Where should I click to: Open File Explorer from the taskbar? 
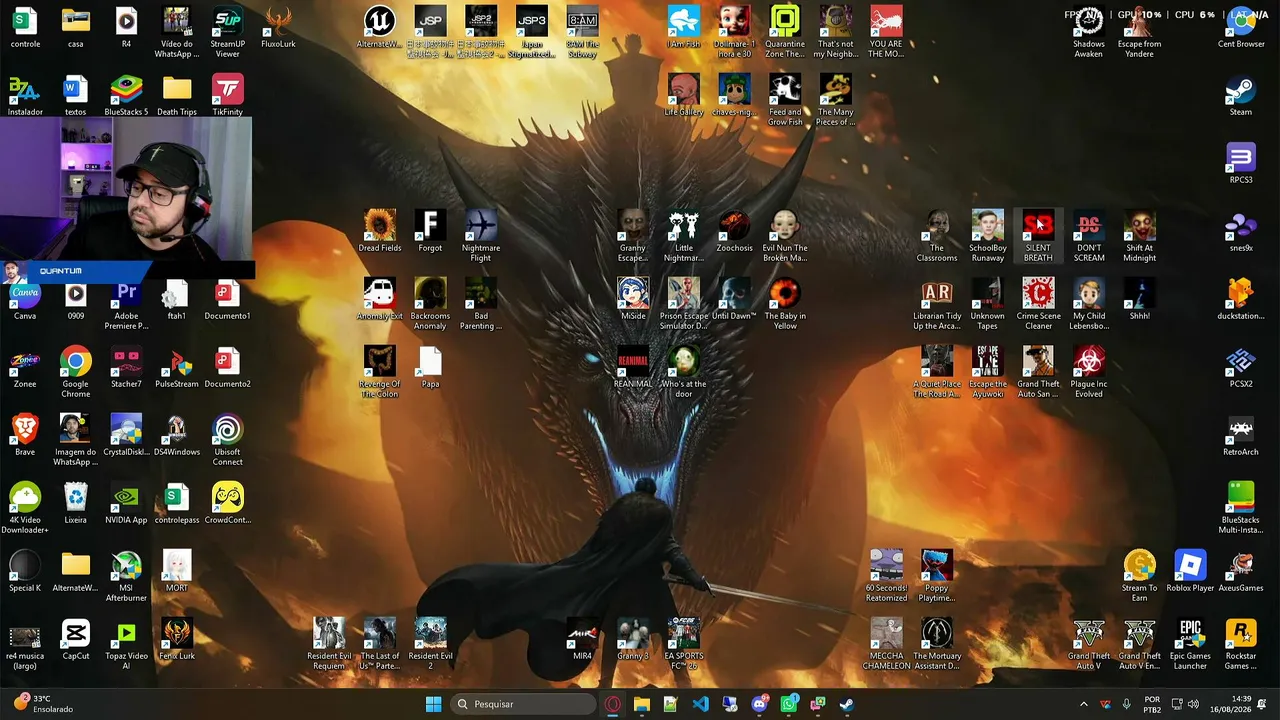click(642, 704)
